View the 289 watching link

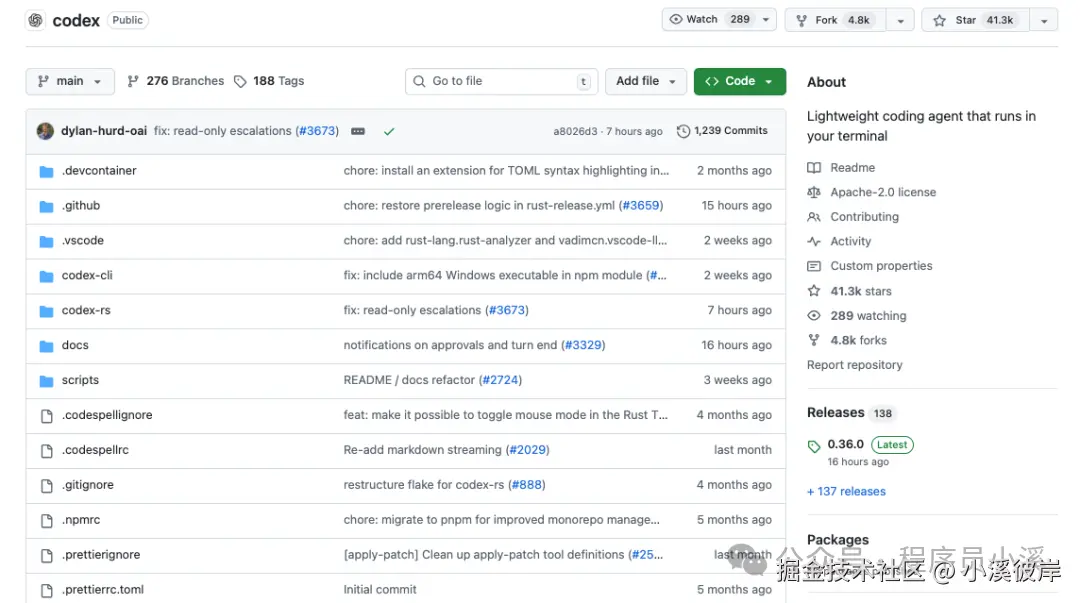tap(868, 316)
